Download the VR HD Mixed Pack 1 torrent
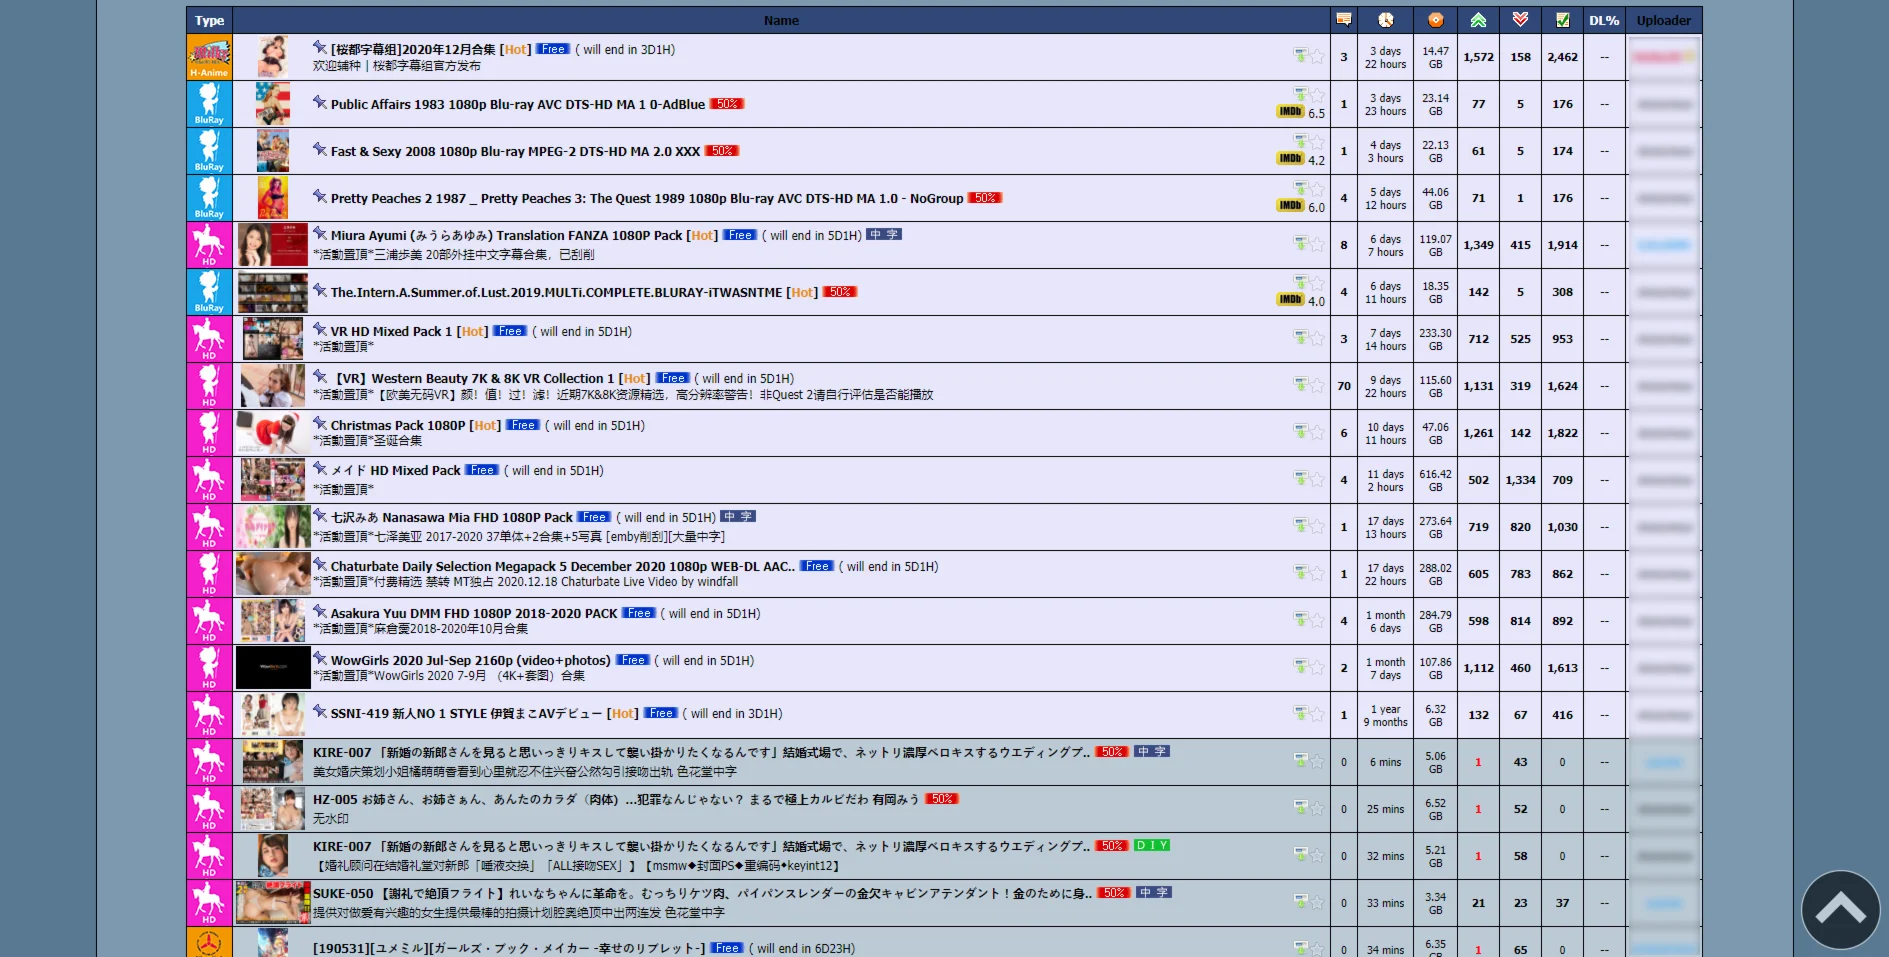The image size is (1889, 957). coord(1300,338)
